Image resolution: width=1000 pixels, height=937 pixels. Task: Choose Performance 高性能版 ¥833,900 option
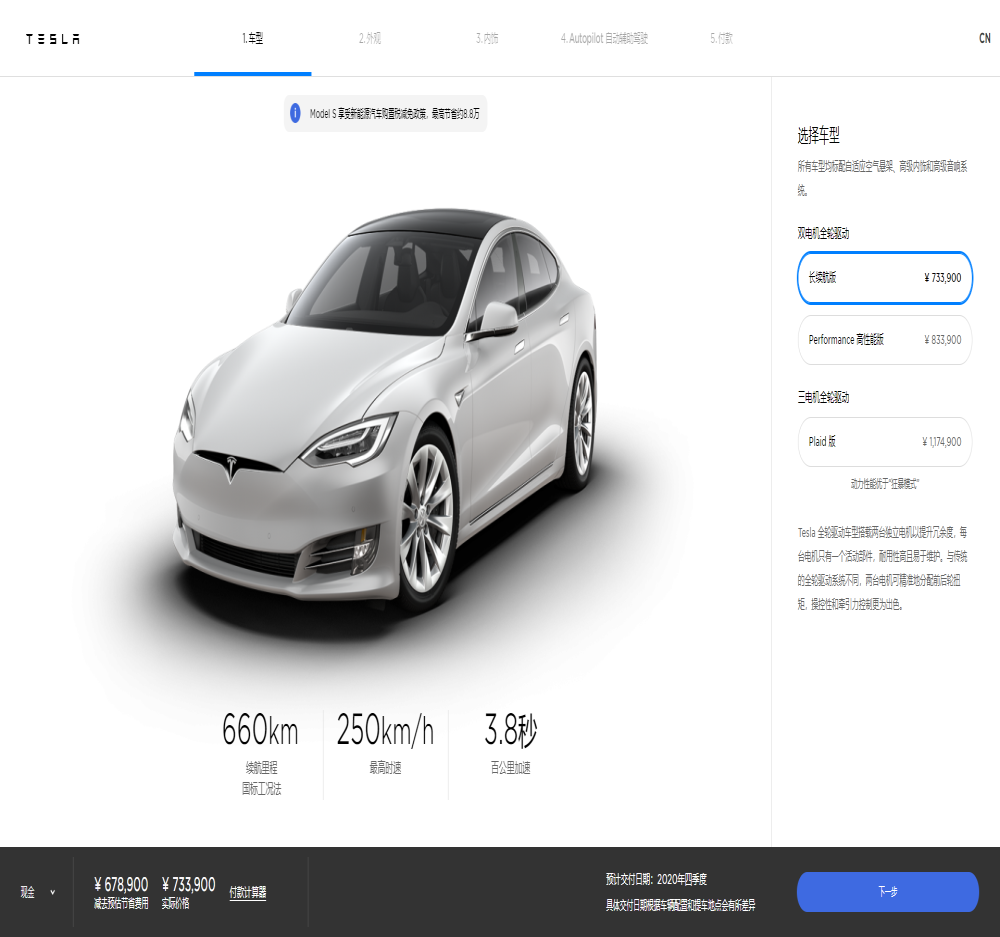pyautogui.click(x=885, y=340)
